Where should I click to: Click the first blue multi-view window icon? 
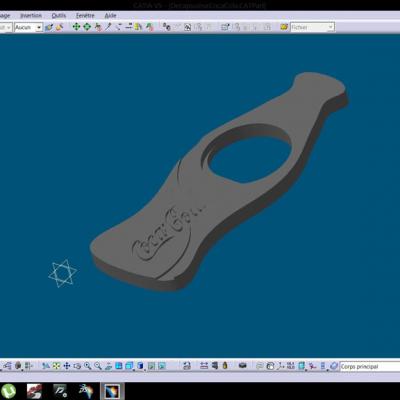pos(119,366)
